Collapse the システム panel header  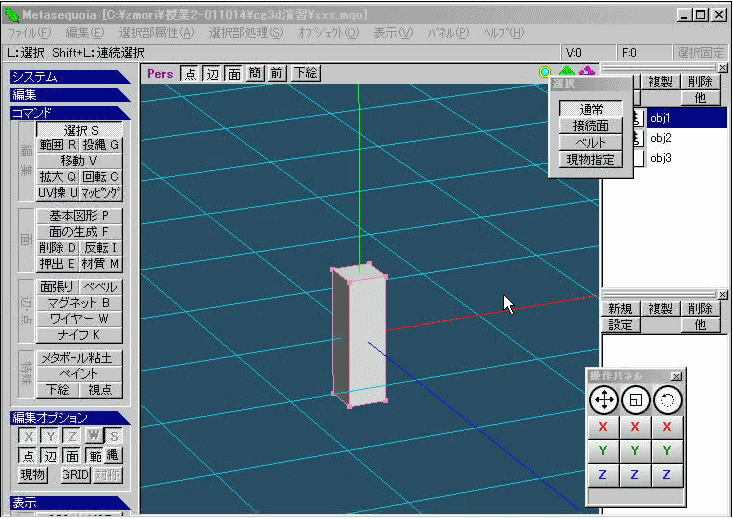coord(69,77)
